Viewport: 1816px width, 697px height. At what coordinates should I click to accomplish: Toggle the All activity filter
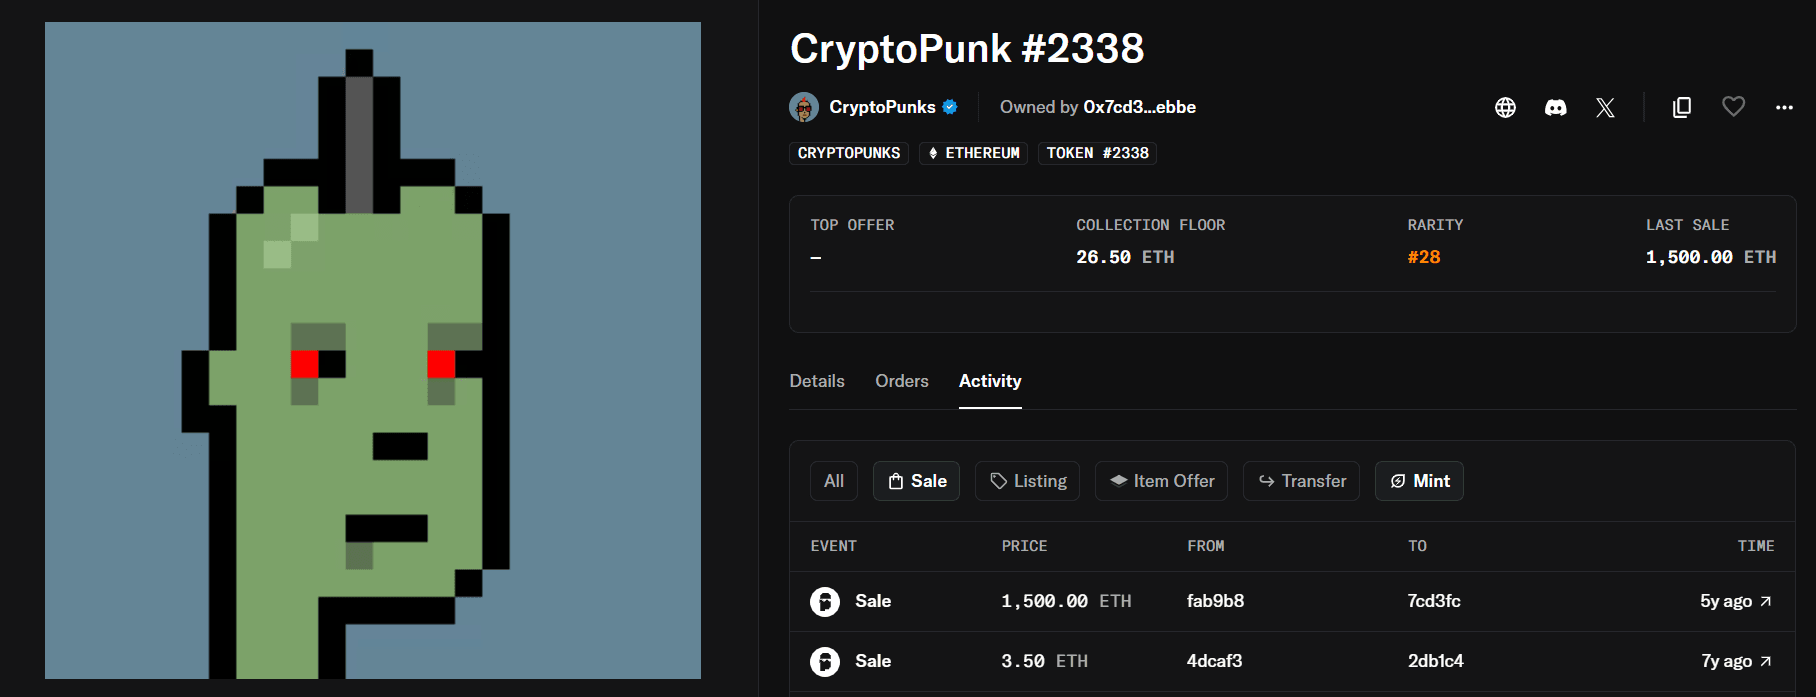(834, 481)
